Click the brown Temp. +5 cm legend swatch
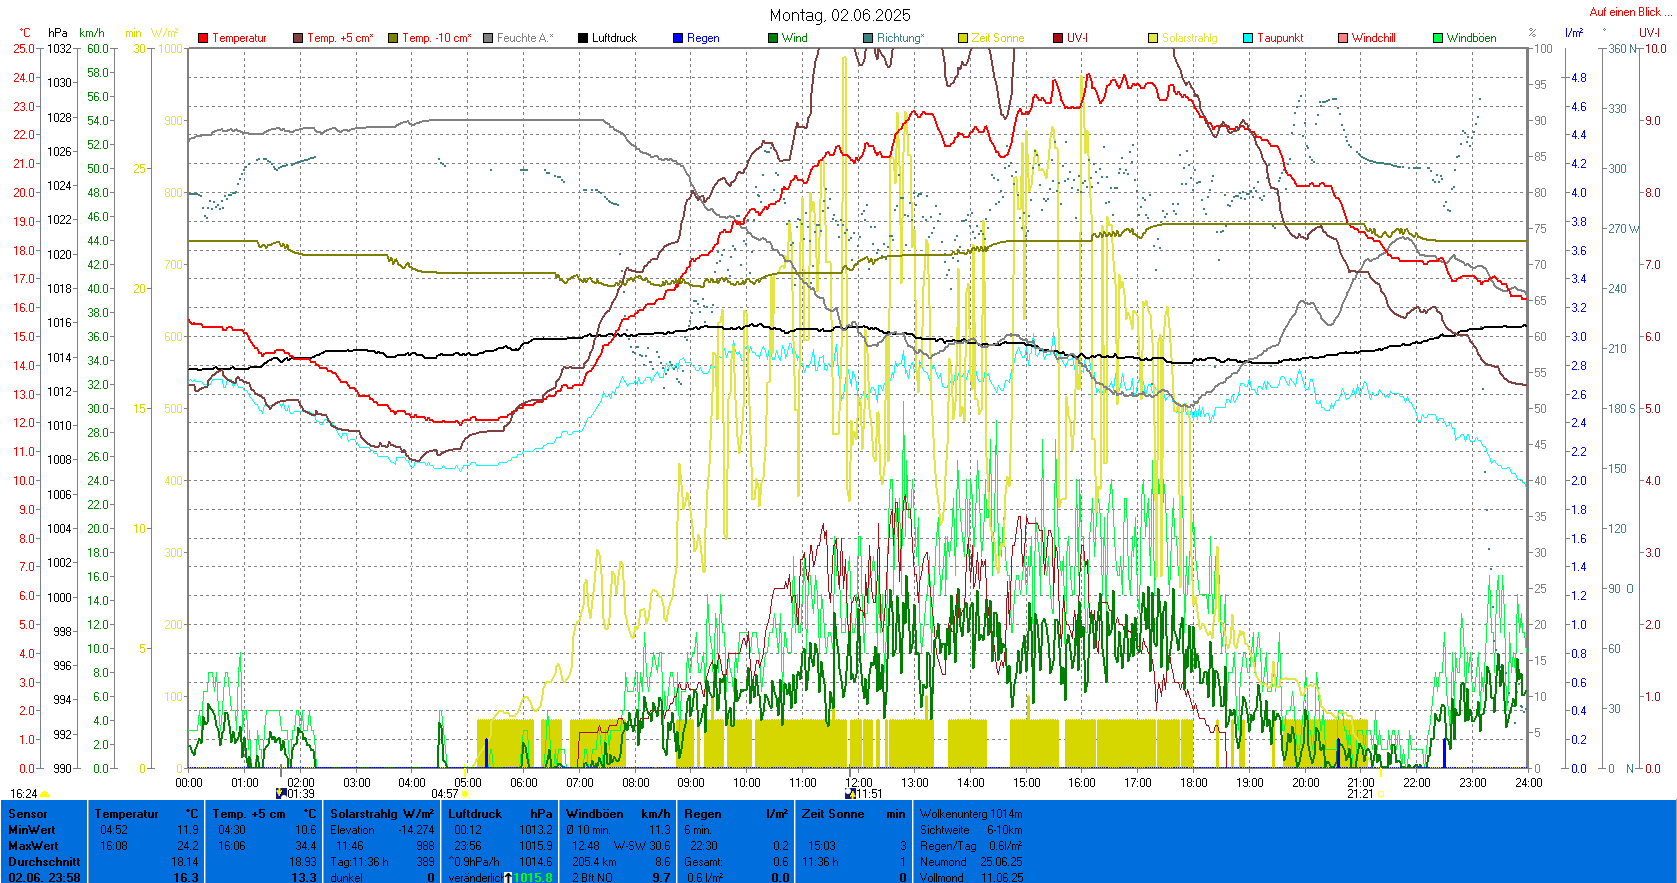This screenshot has height=883, width=1677. (x=298, y=38)
